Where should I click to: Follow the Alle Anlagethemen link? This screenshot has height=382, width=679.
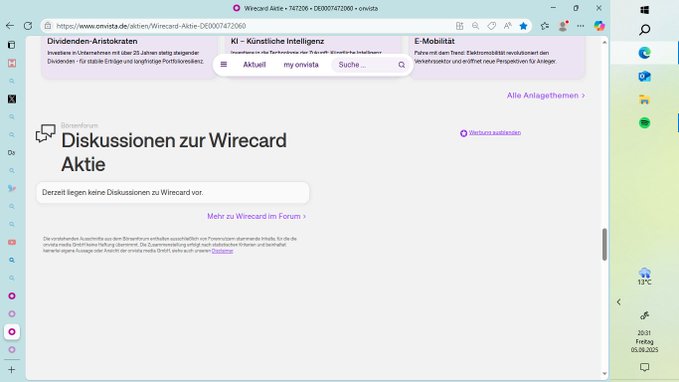click(546, 95)
